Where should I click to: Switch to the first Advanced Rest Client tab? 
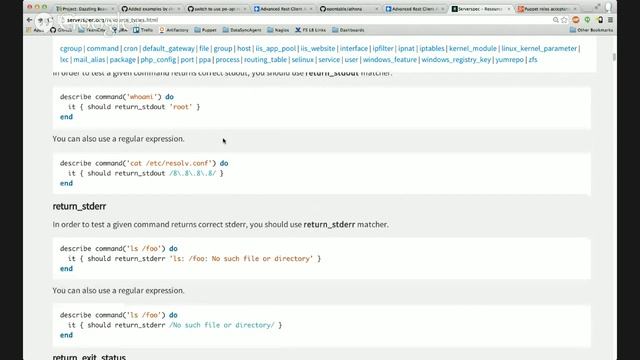click(x=283, y=9)
